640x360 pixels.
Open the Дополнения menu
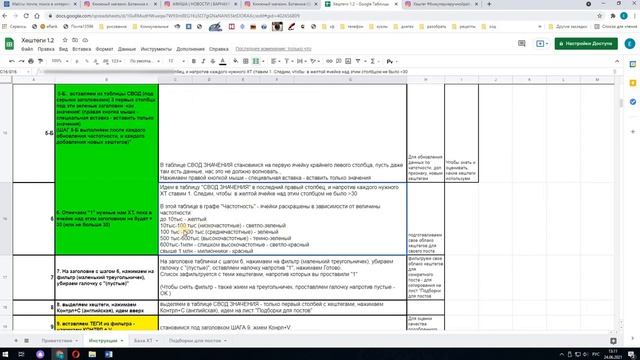[x=191, y=49]
